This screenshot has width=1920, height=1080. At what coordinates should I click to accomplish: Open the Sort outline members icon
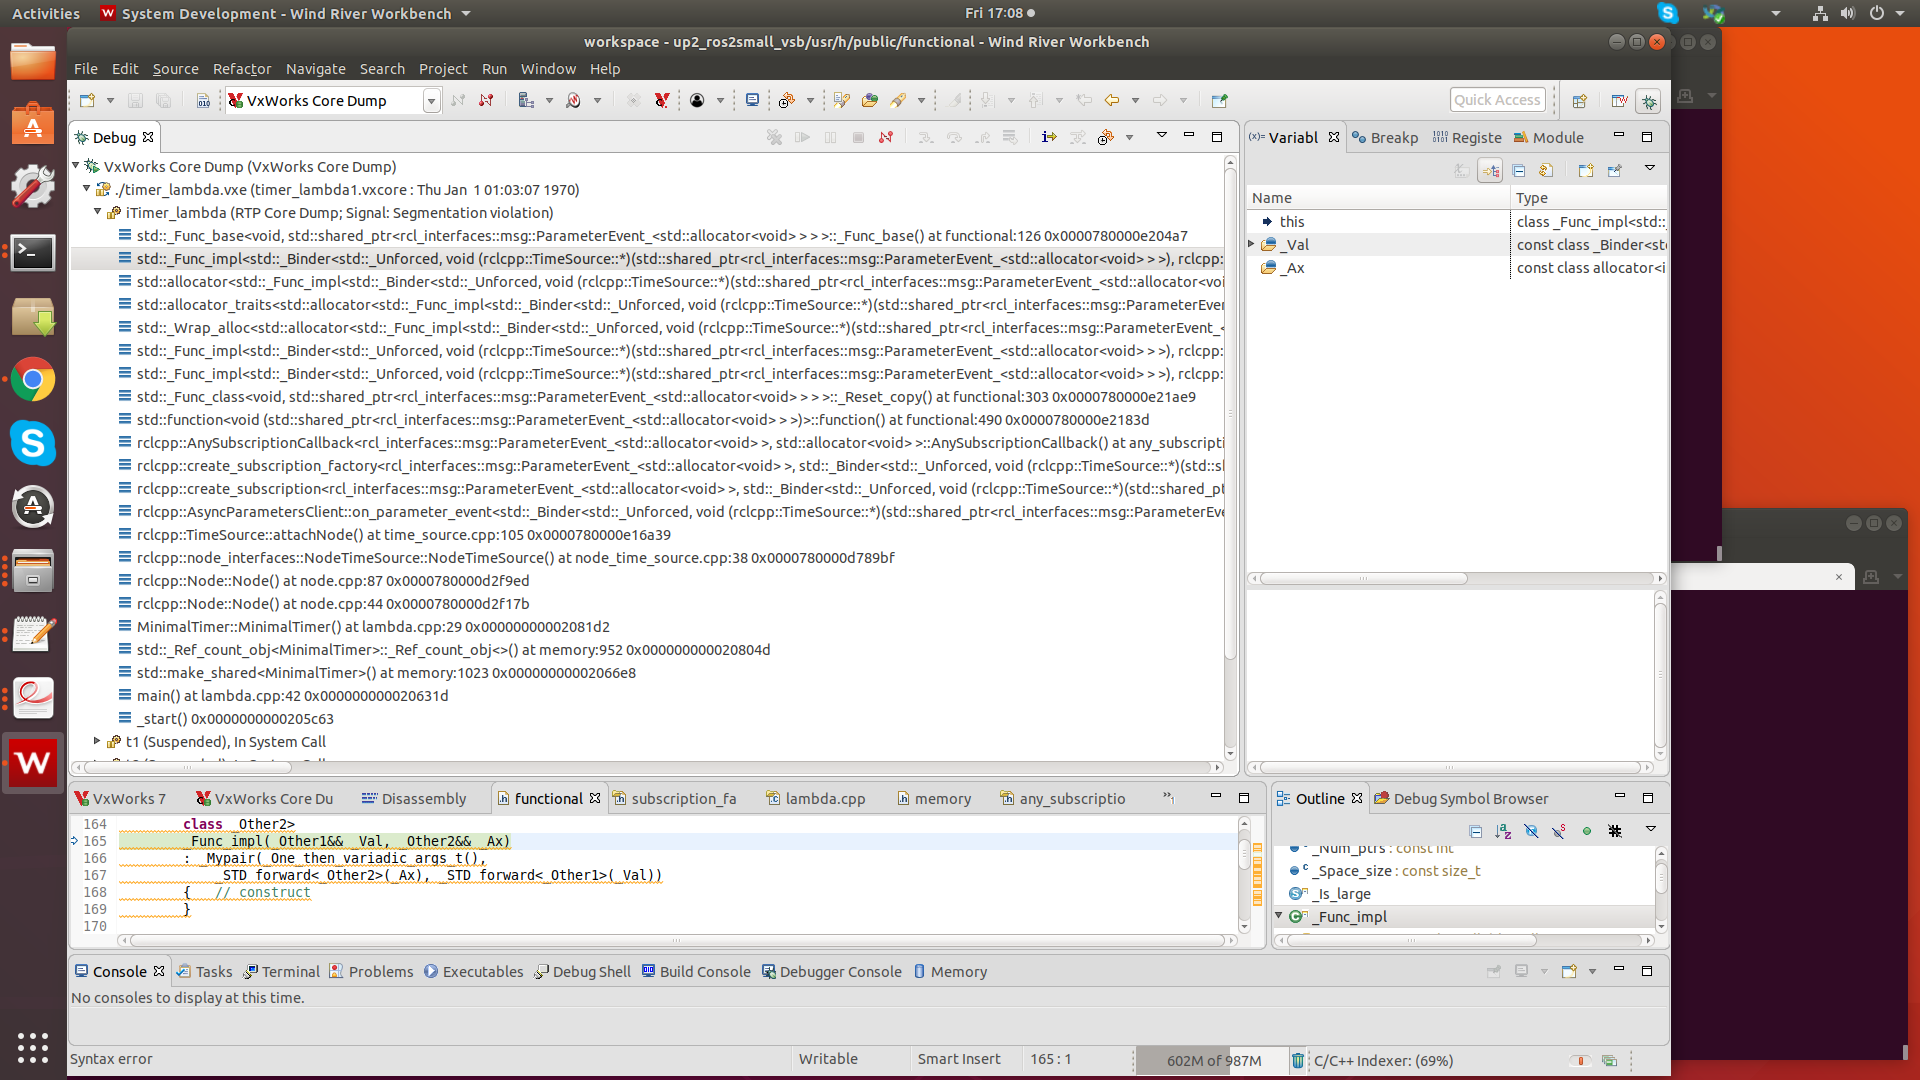(1503, 831)
